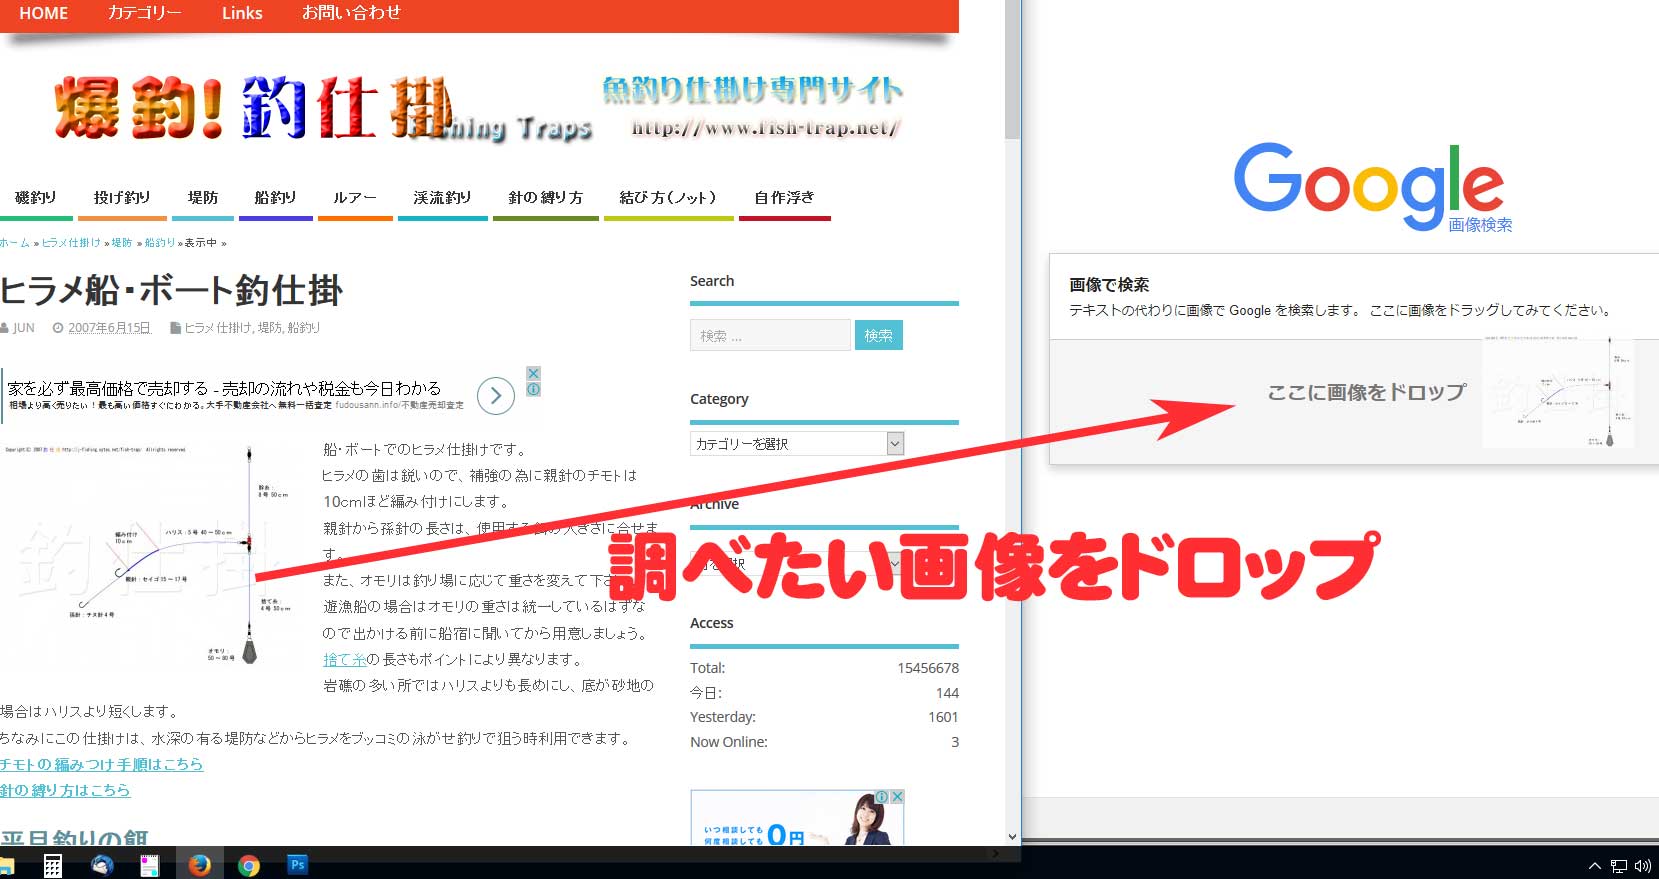Click the Google logo in right window

[x=1369, y=185]
